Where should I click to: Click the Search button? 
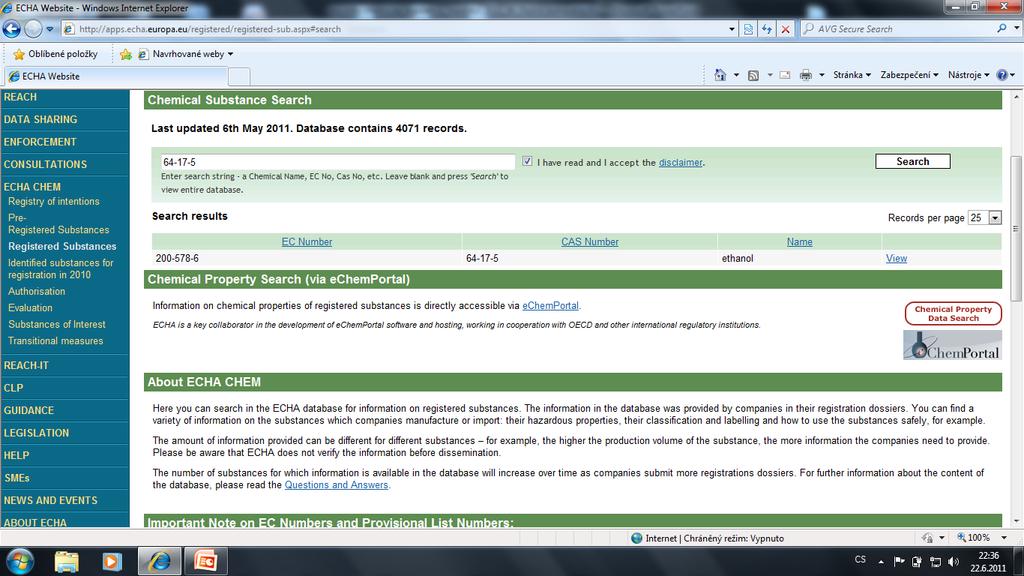coord(912,161)
